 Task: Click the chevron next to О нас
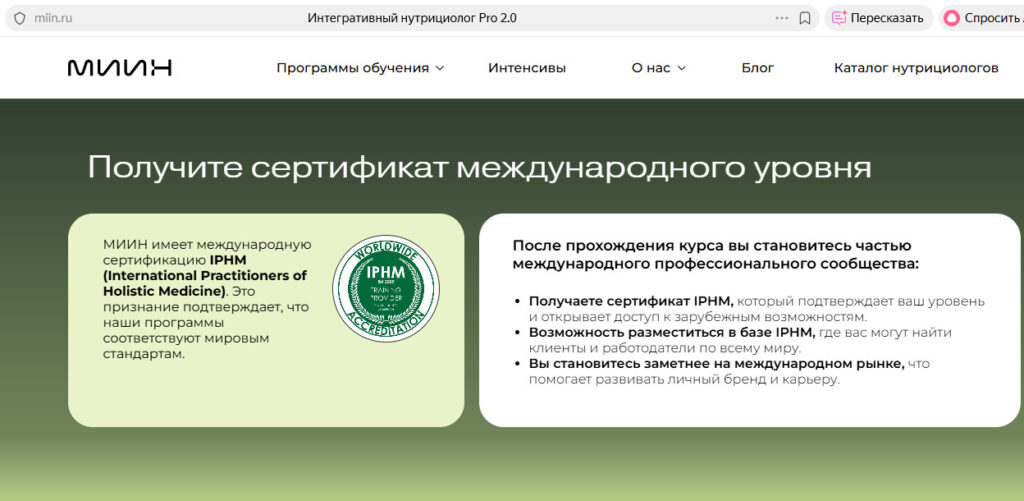tap(681, 68)
